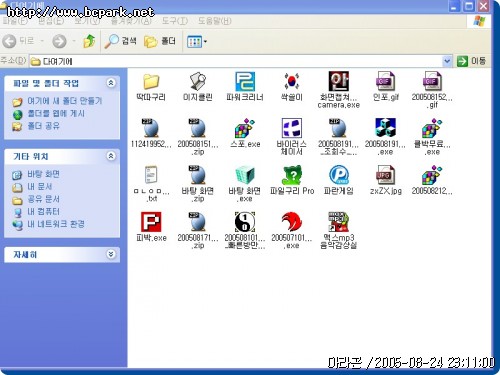
Task: Select the 화면캡쳐 camera.exe icon
Action: pos(339,81)
